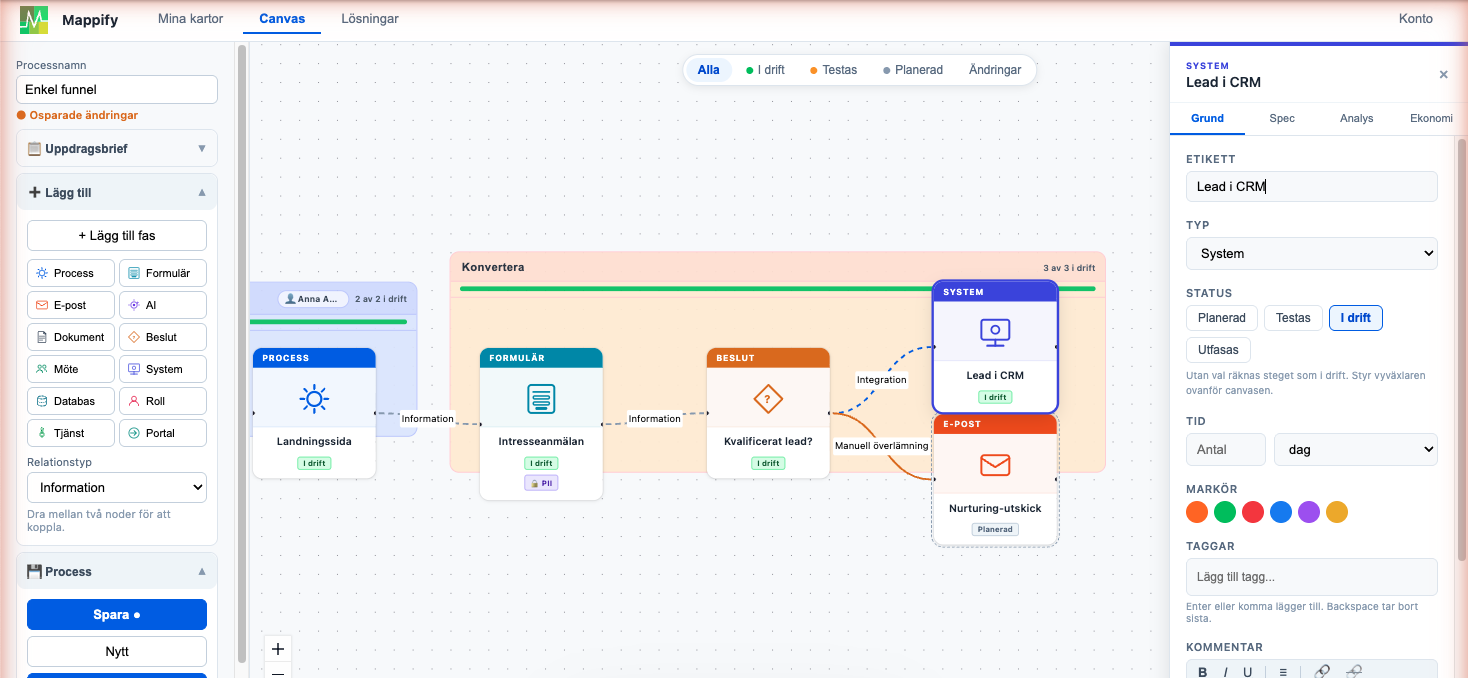Add a Tjänst node from the palette
Viewport: 1468px width, 678px height.
(71, 433)
